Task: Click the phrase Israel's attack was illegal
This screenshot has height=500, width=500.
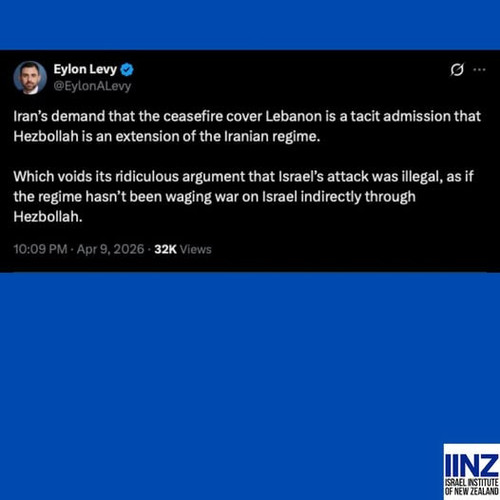Action: tap(361, 177)
